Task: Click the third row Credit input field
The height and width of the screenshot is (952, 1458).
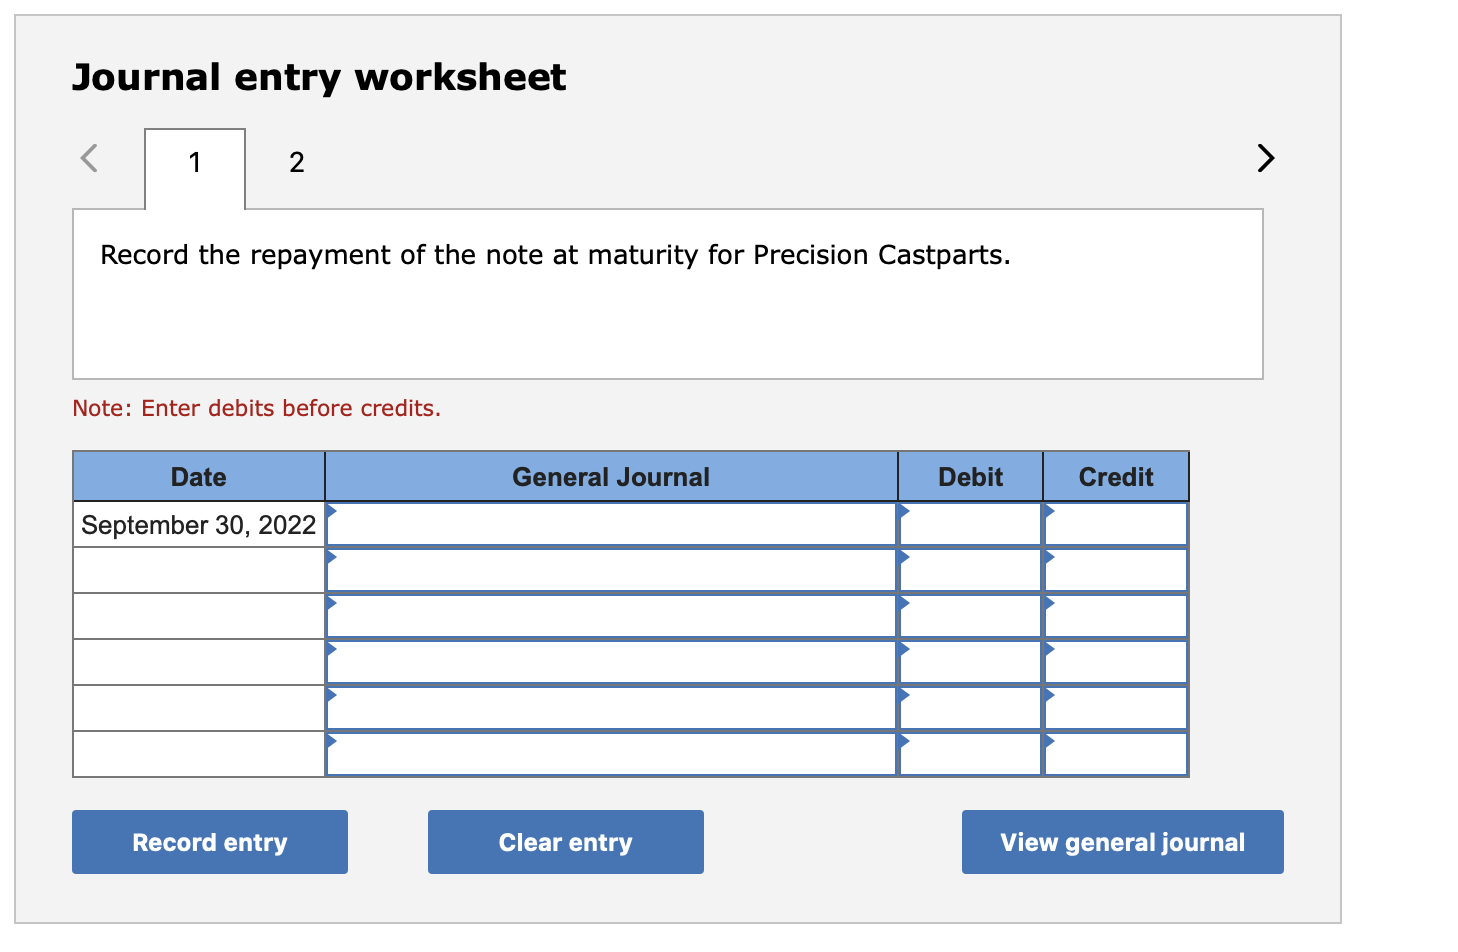Action: click(1115, 615)
